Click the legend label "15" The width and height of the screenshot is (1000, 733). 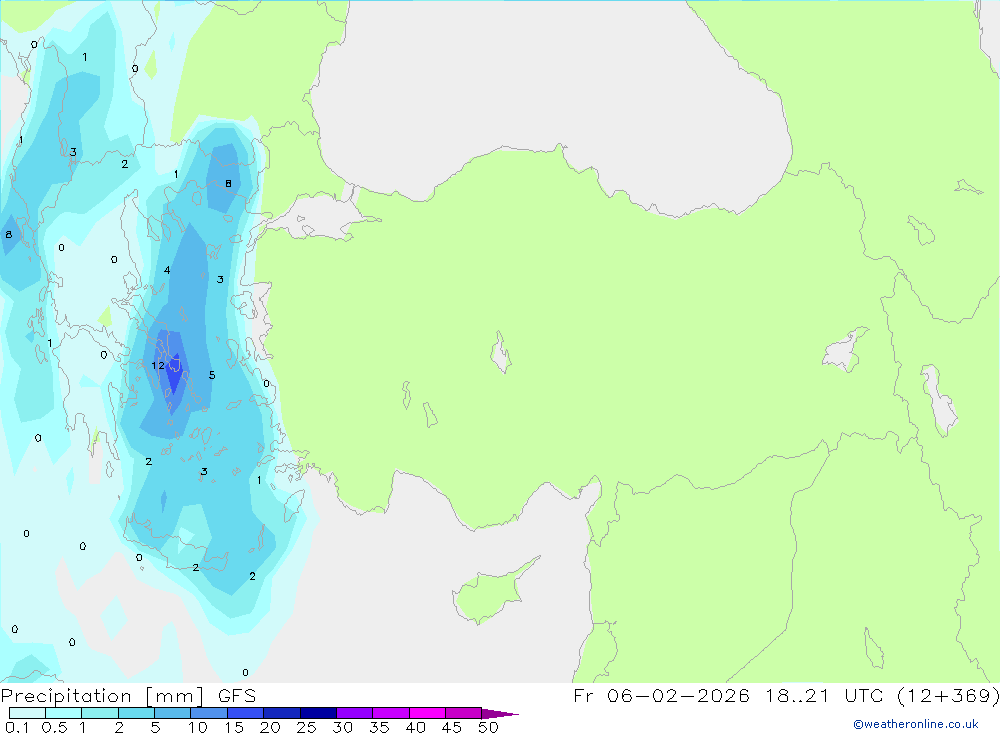pyautogui.click(x=233, y=727)
